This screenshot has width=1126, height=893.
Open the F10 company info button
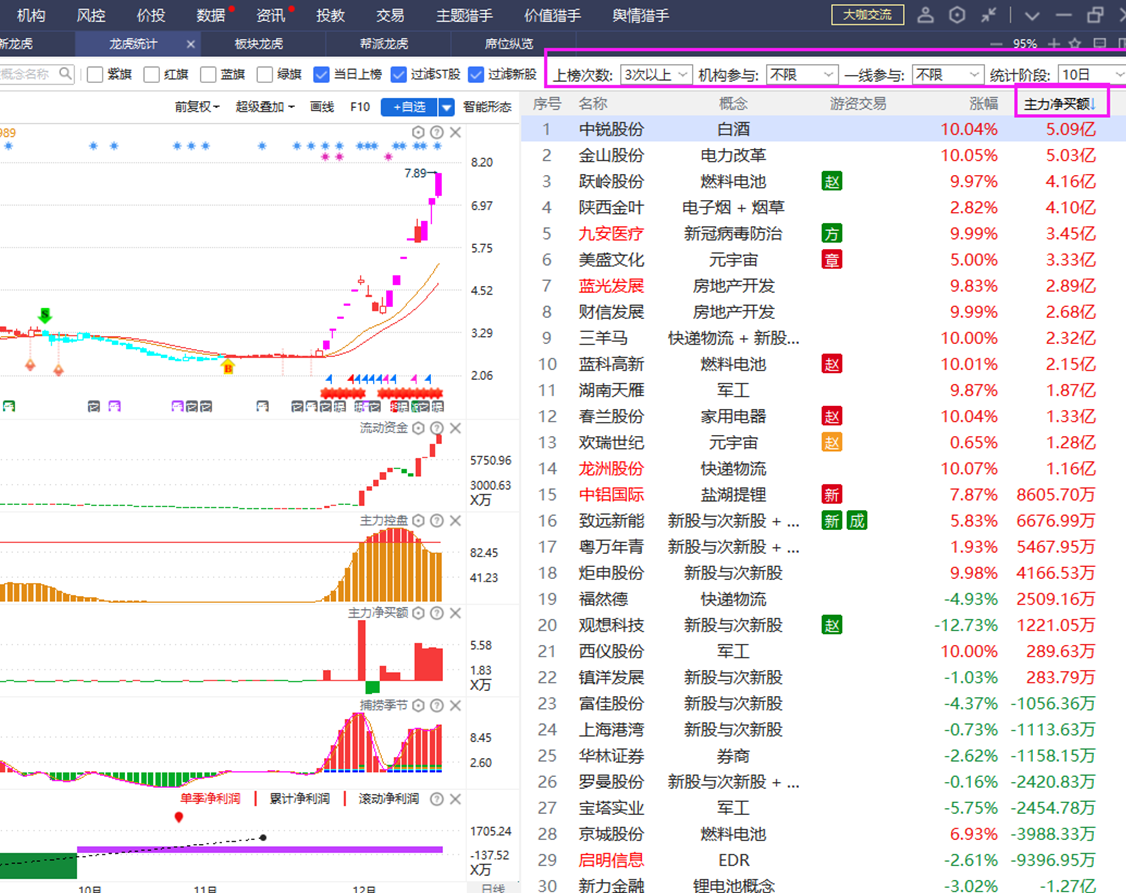[x=360, y=107]
